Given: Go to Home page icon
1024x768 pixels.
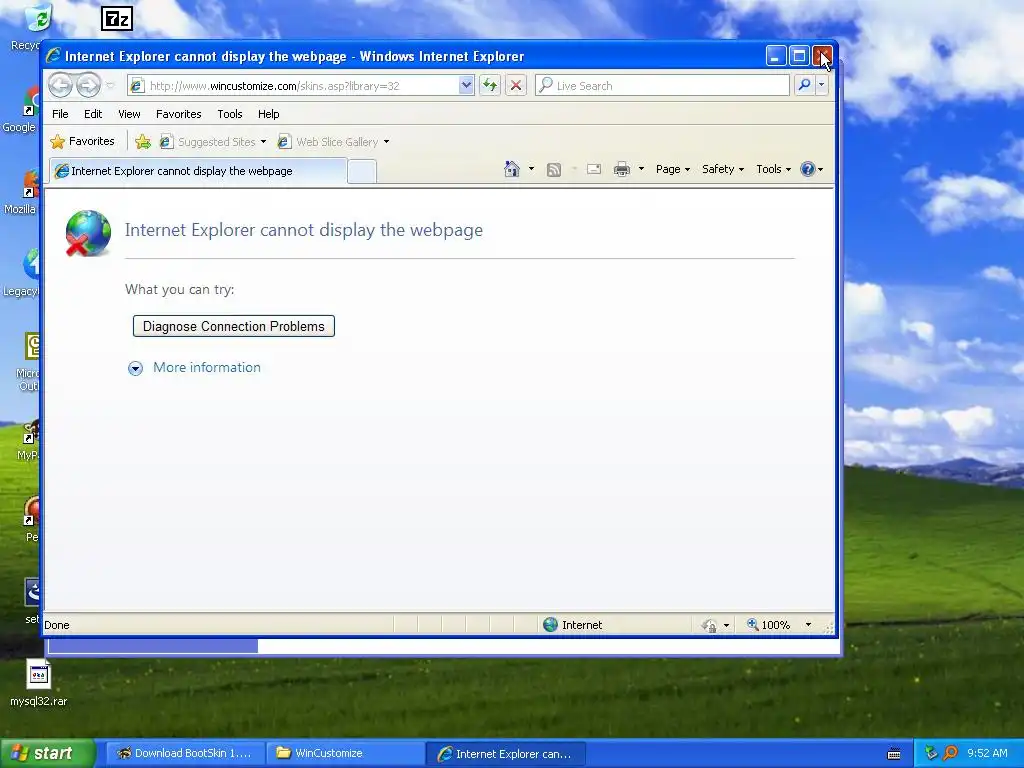Looking at the screenshot, I should (512, 169).
